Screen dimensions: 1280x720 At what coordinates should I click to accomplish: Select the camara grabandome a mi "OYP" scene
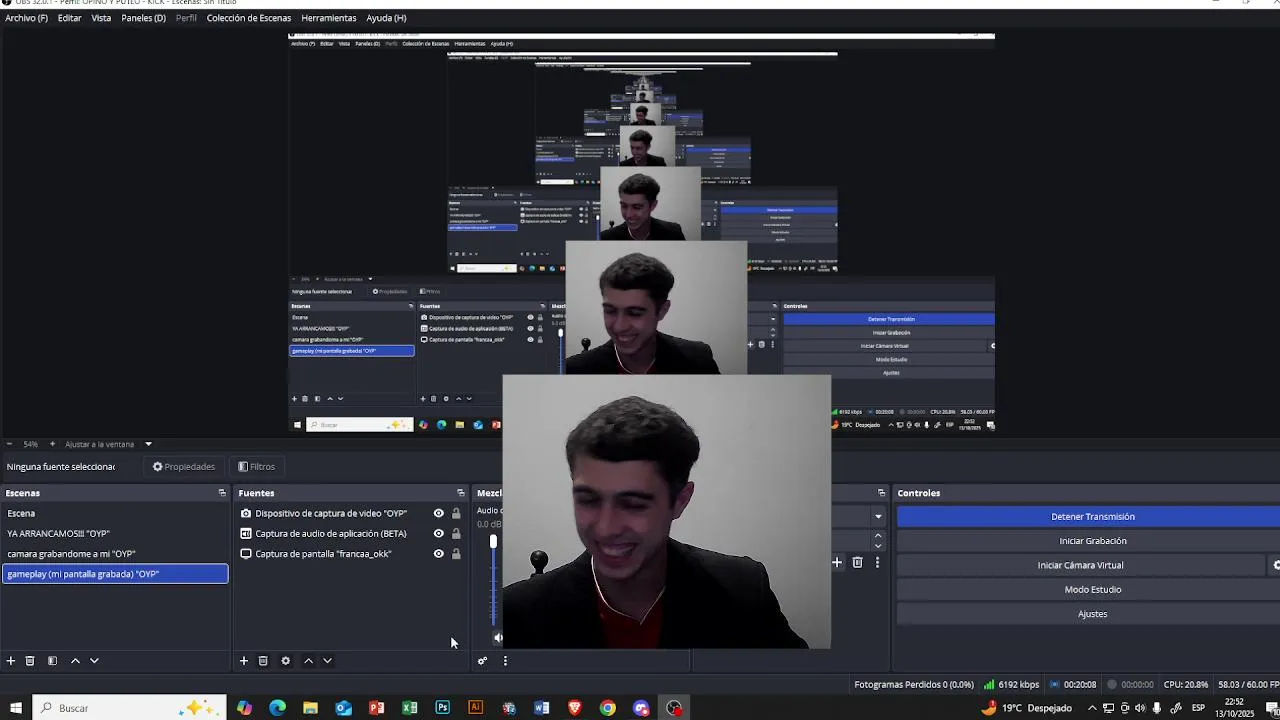pyautogui.click(x=115, y=554)
